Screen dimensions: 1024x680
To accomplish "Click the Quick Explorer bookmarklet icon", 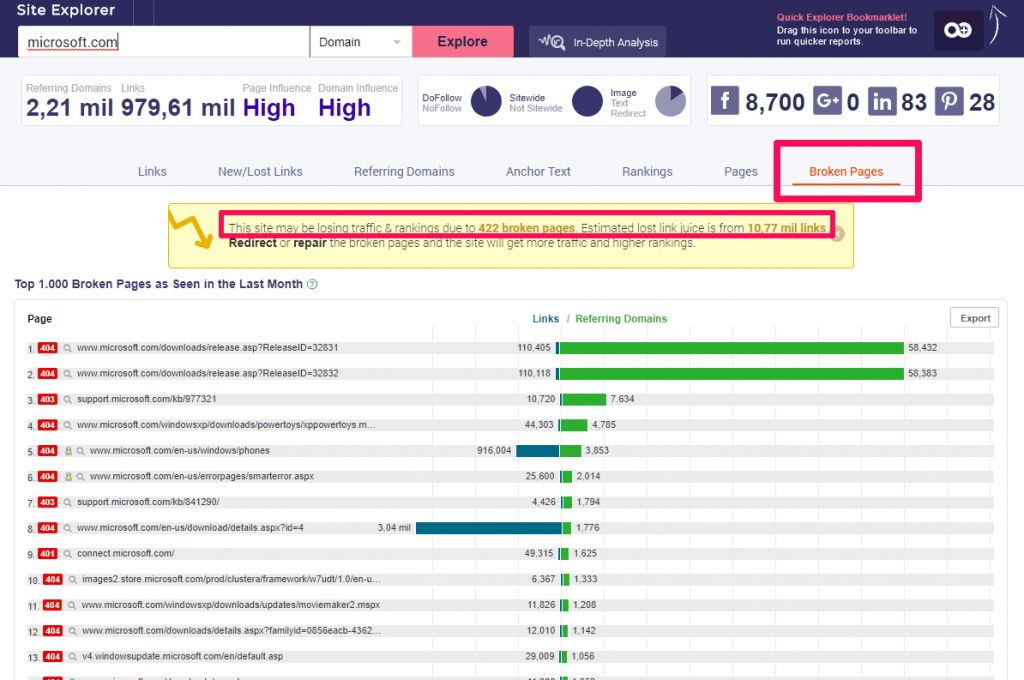I will (x=958, y=30).
